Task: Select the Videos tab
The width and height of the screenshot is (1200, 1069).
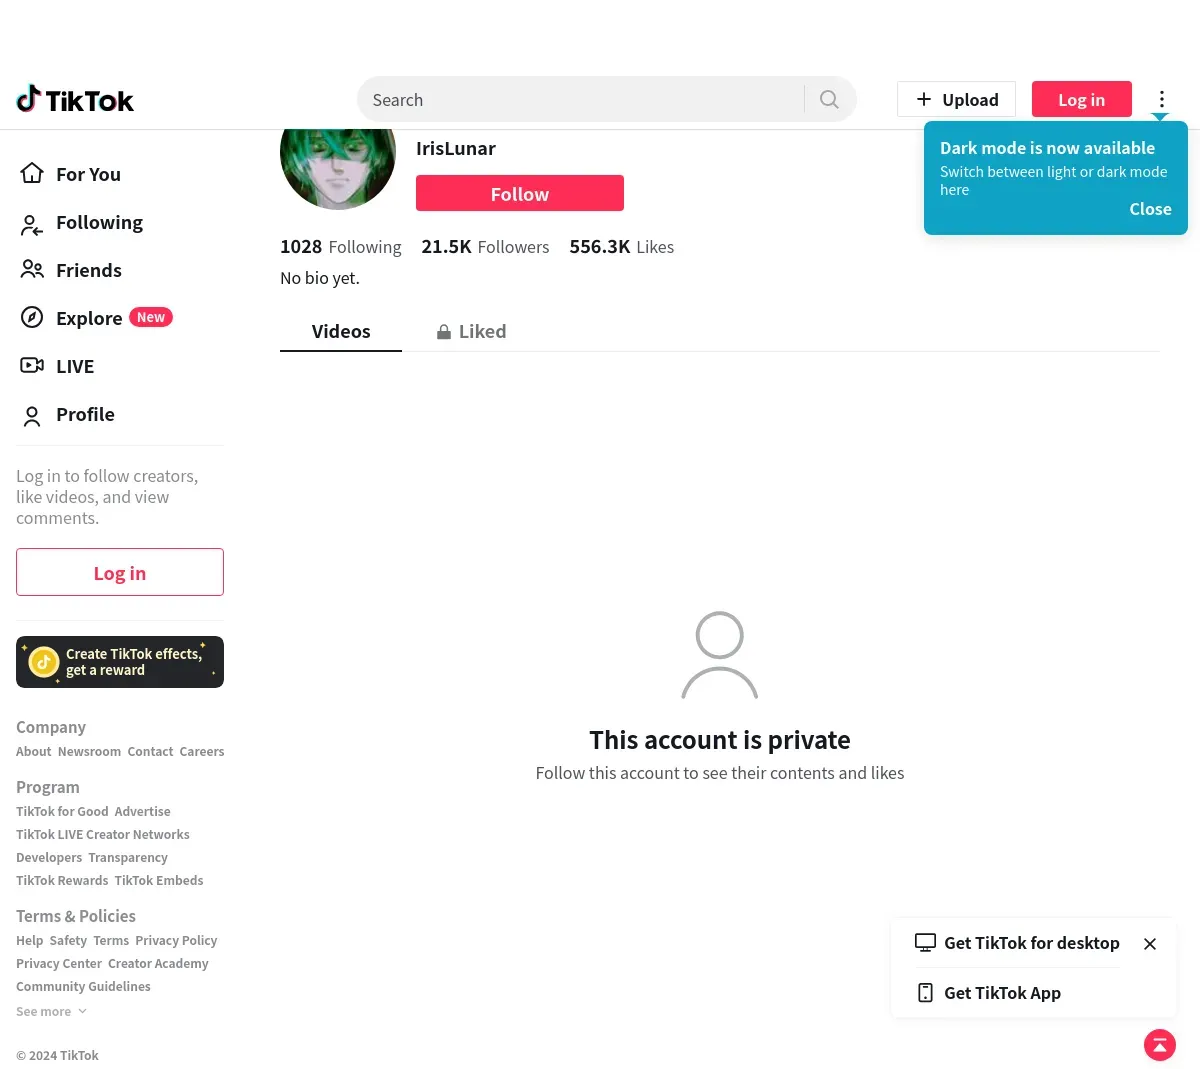Action: coord(341,331)
